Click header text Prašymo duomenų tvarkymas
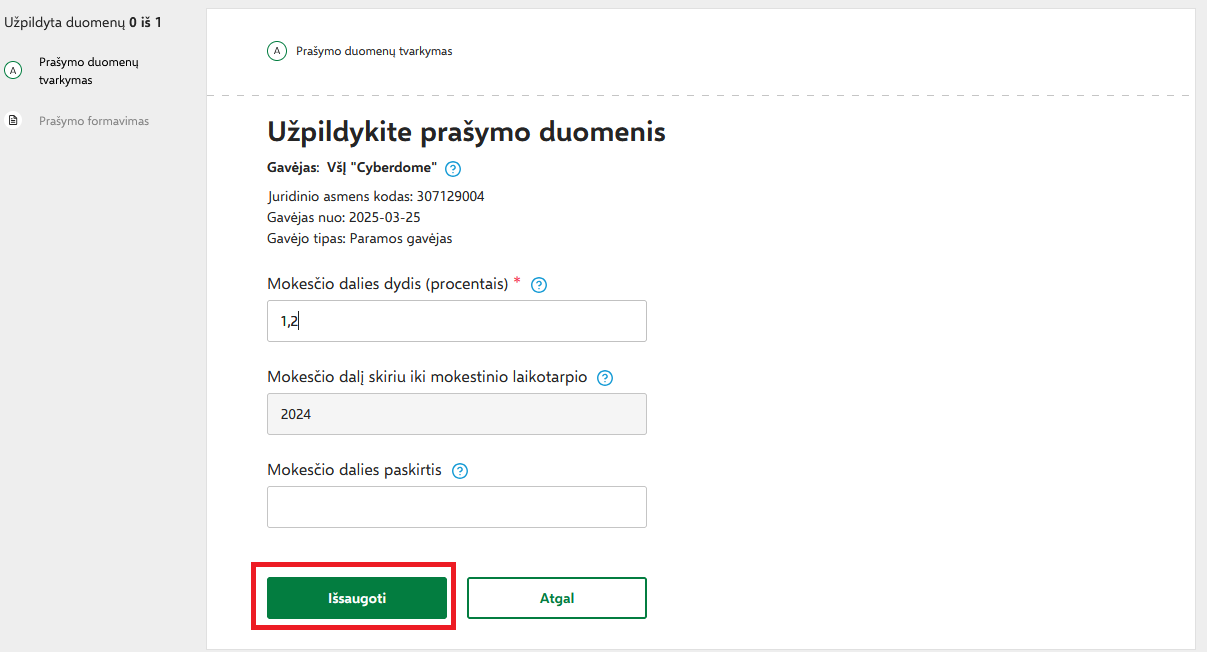Image resolution: width=1207 pixels, height=652 pixels. 374,51
